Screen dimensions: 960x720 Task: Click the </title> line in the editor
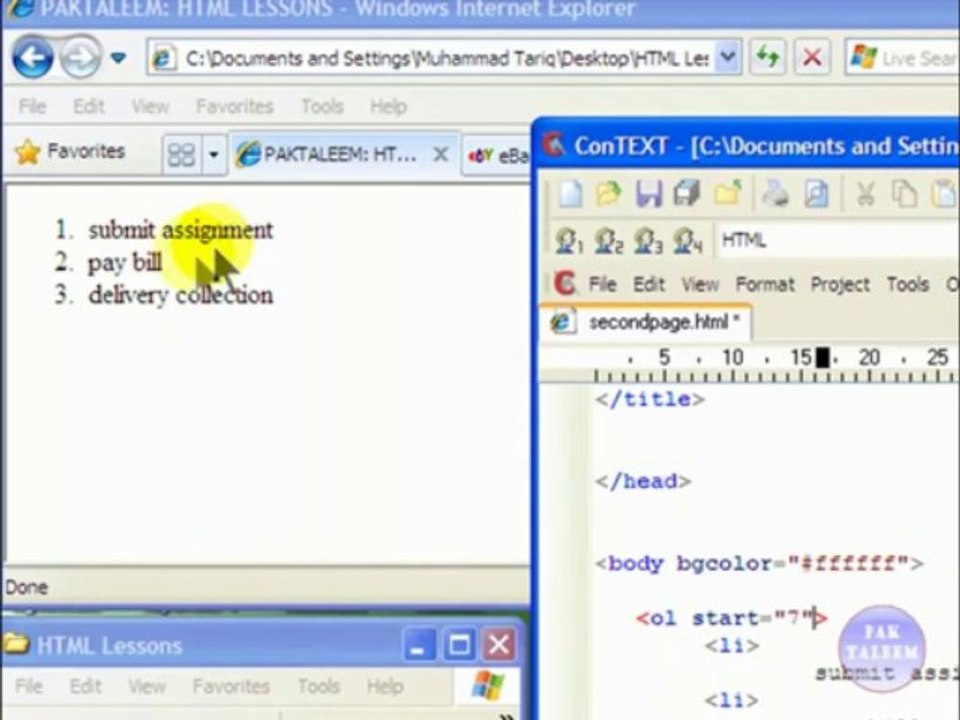(650, 399)
